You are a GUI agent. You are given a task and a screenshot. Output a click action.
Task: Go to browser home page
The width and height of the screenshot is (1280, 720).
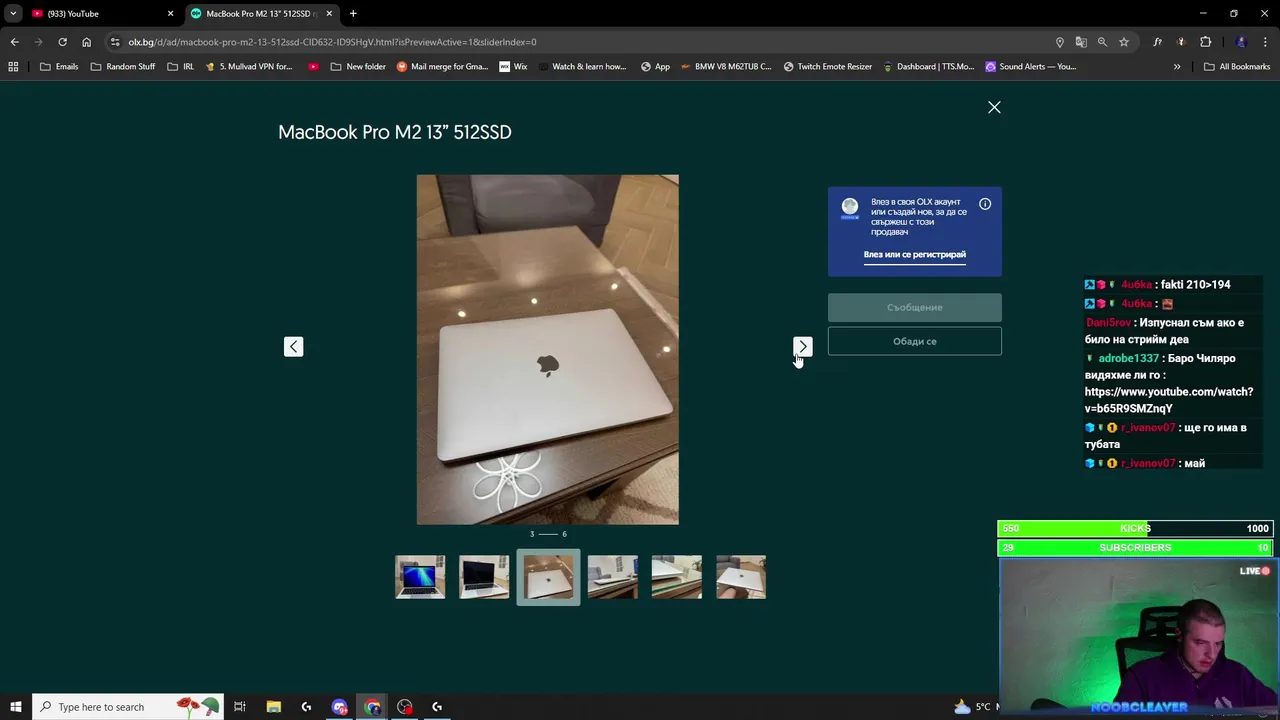coord(86,42)
